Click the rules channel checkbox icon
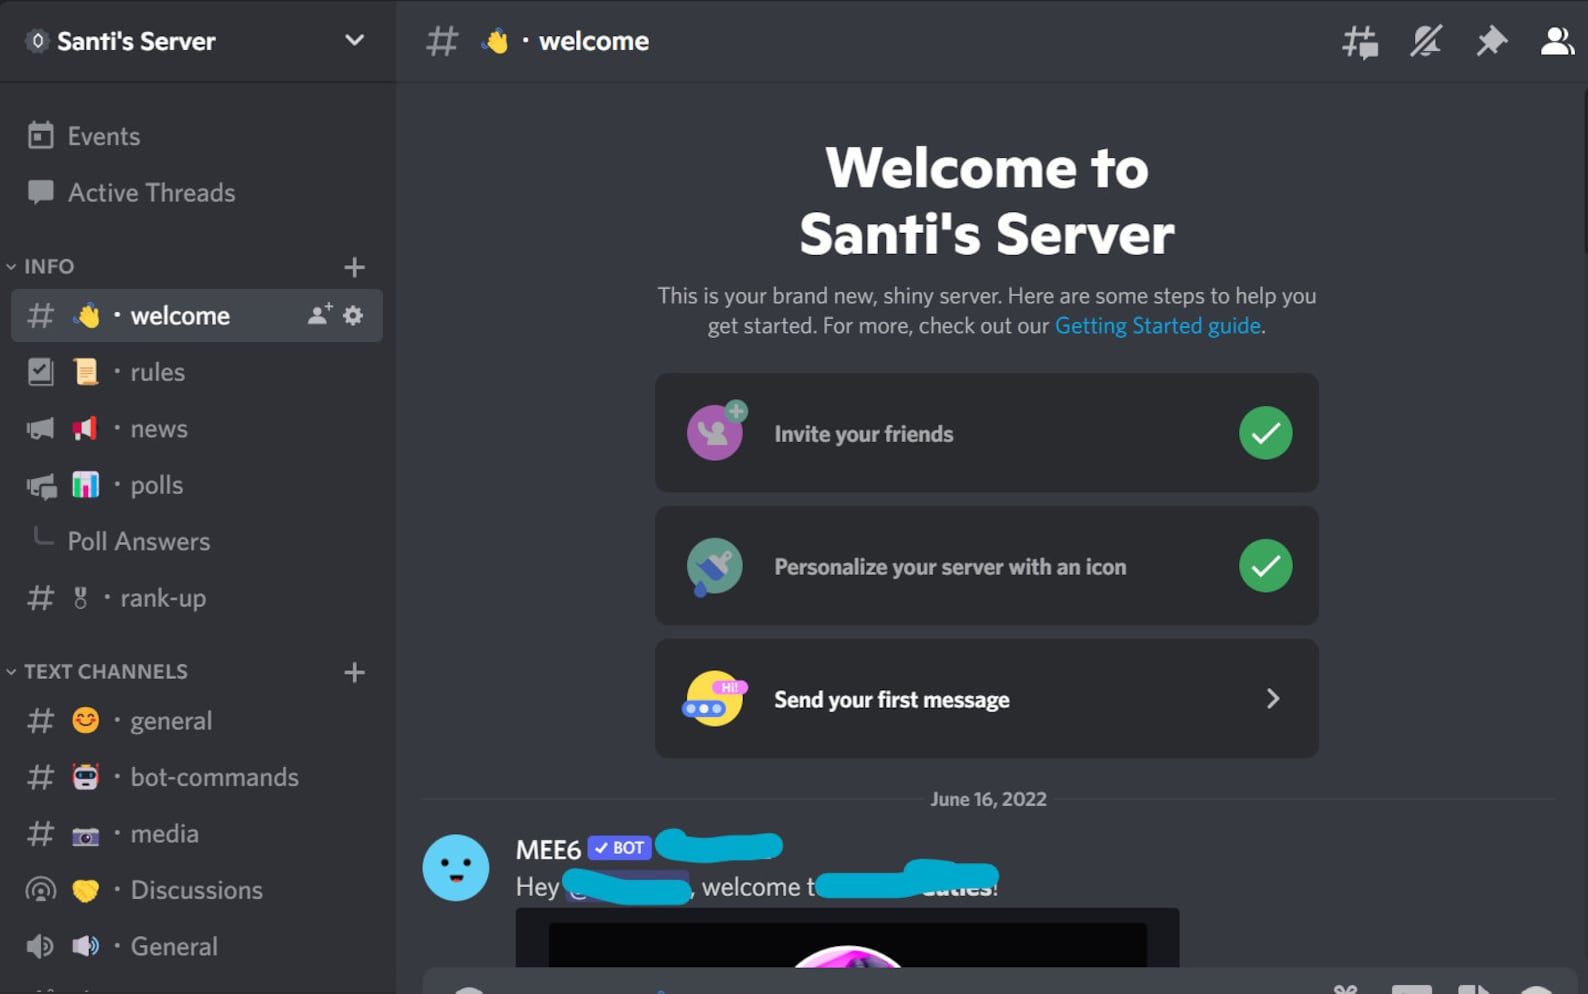Screen dimensions: 1588x994 click(x=40, y=372)
